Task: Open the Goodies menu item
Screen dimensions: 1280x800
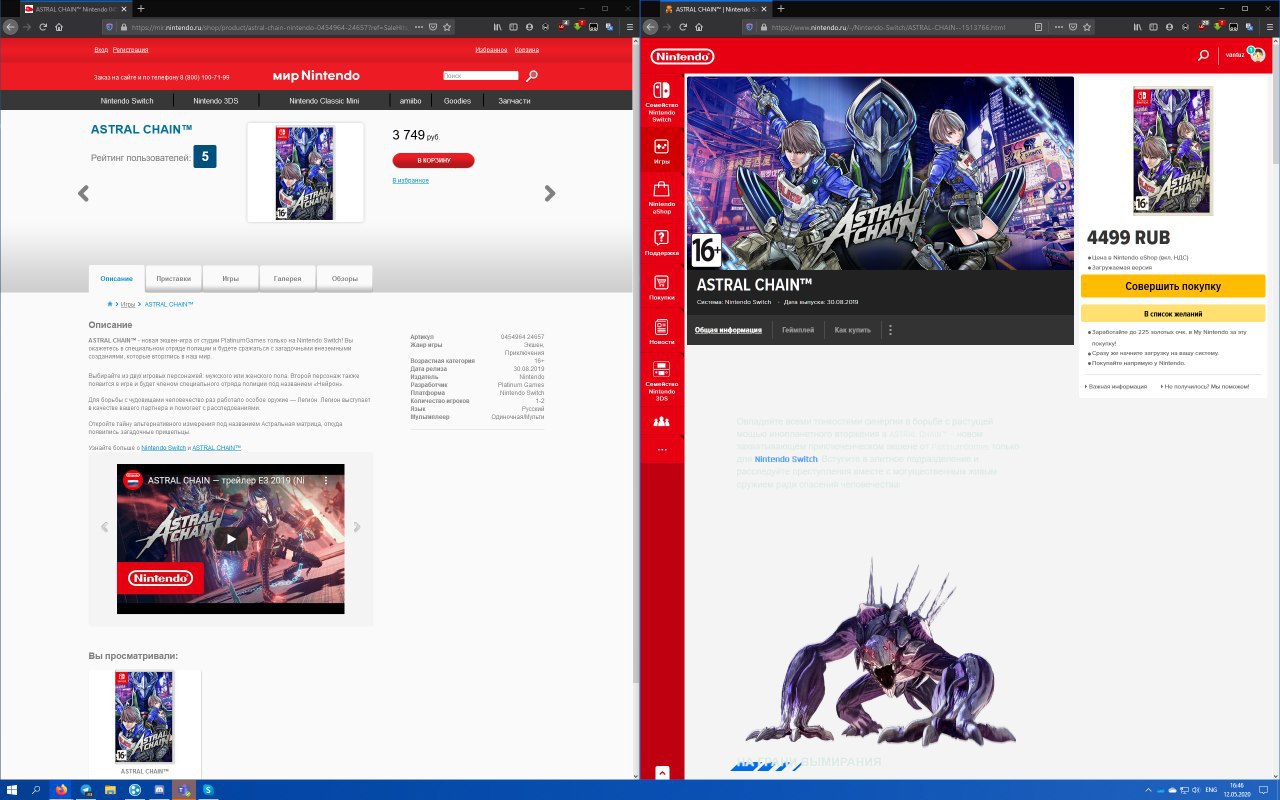Action: [457, 101]
